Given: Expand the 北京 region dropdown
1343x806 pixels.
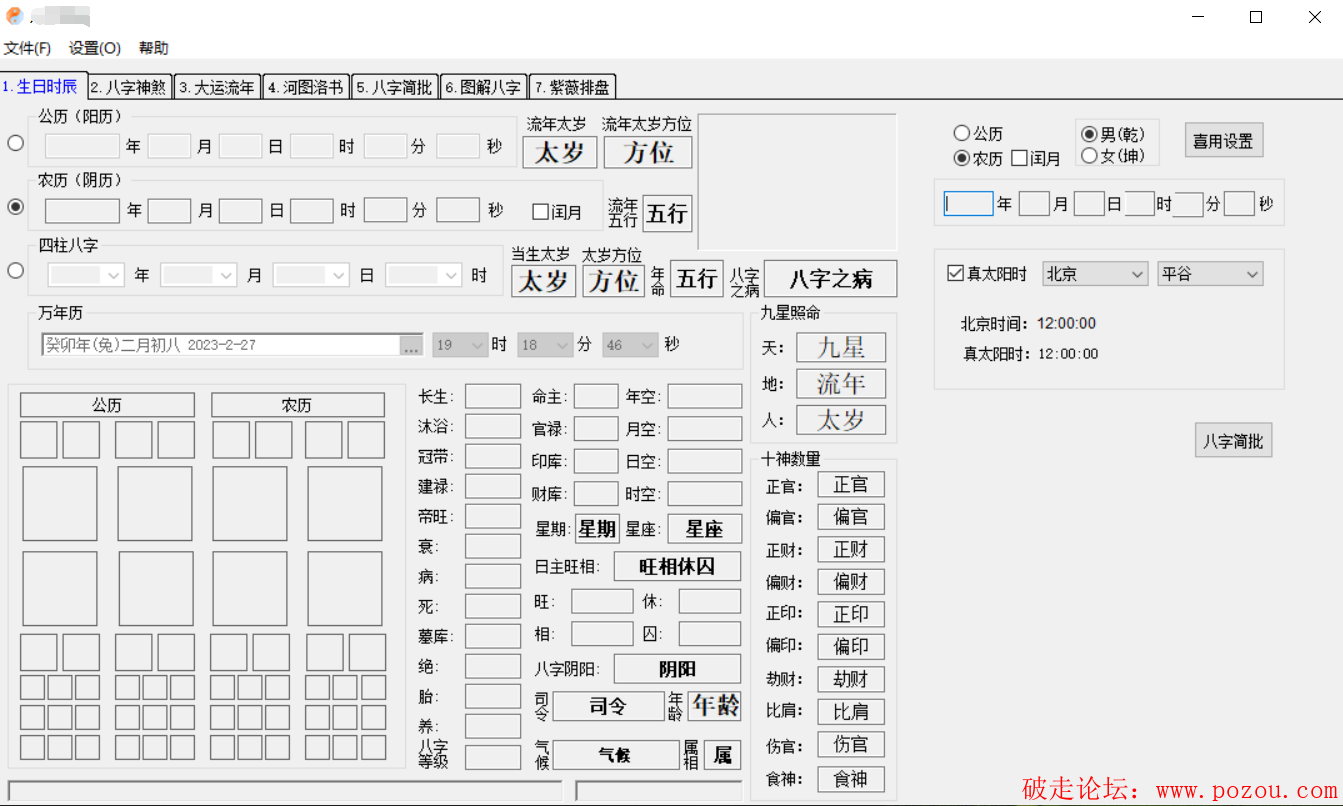Looking at the screenshot, I should (1095, 274).
